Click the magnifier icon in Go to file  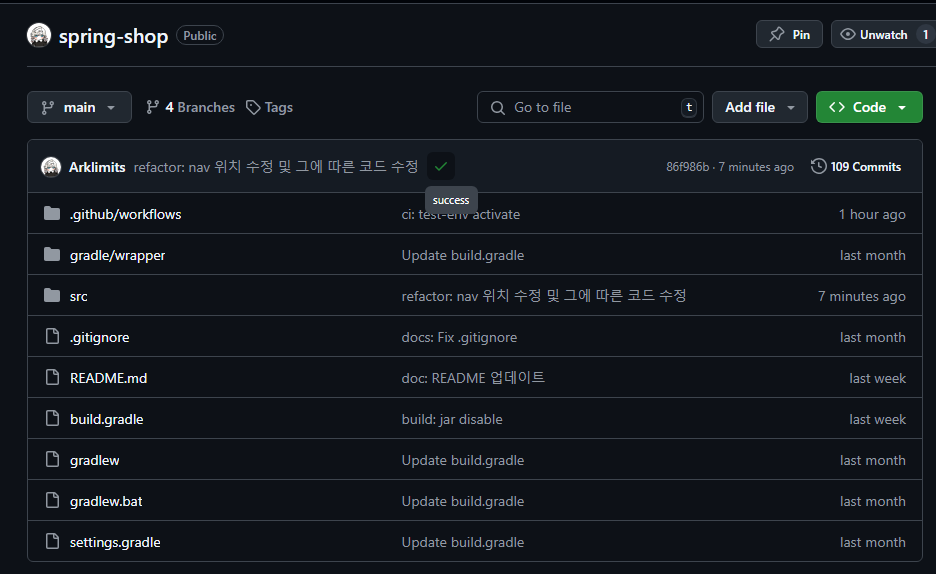tap(497, 107)
